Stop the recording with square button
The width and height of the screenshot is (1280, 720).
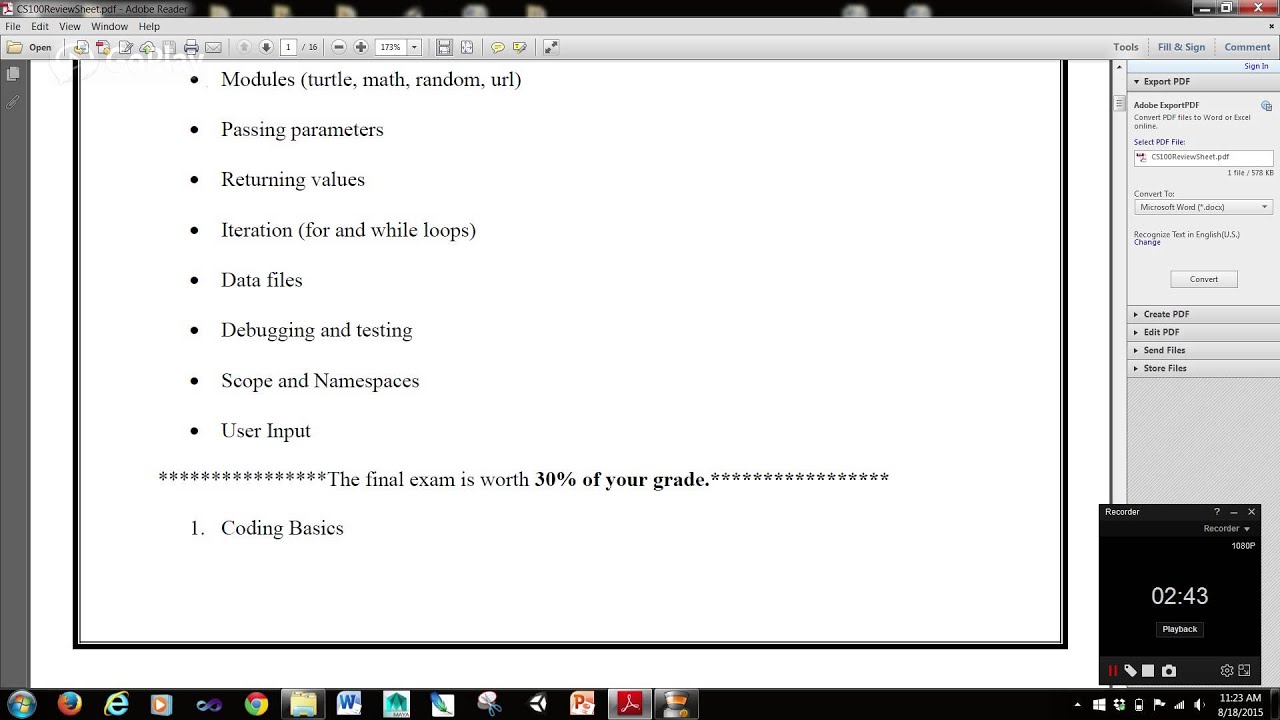[1148, 671]
